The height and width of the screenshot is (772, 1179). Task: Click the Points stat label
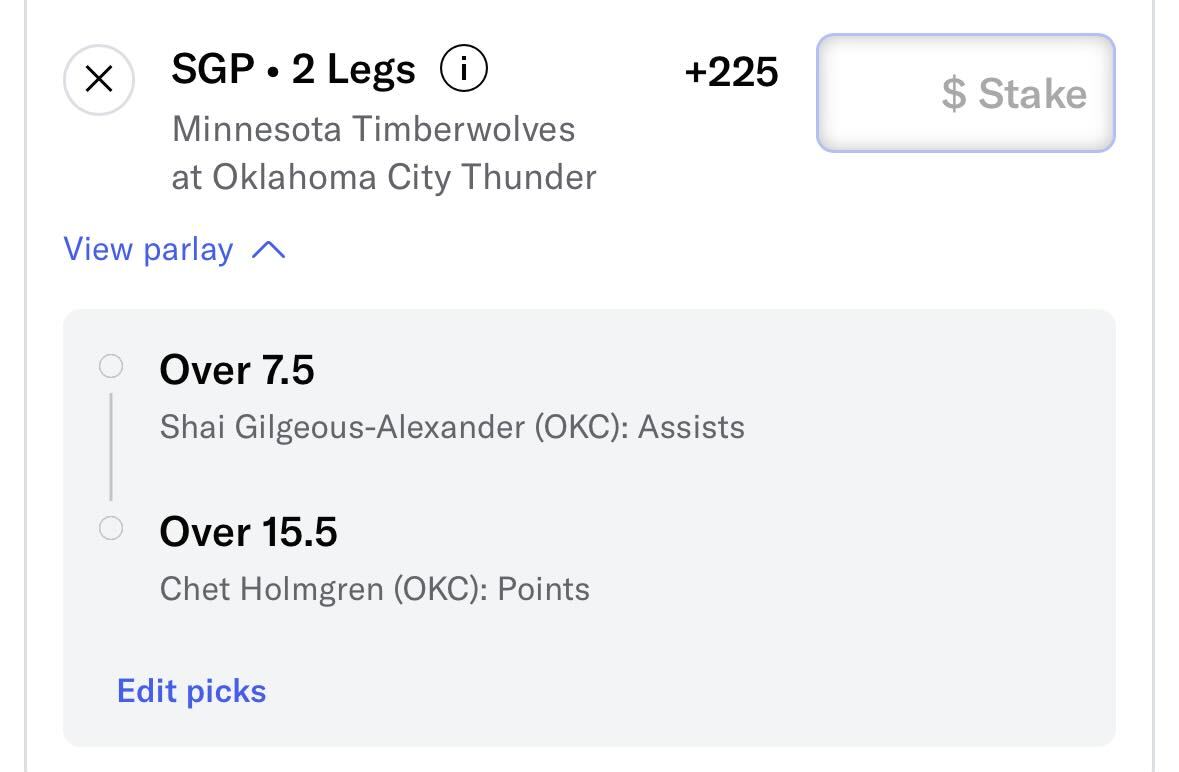click(x=544, y=589)
